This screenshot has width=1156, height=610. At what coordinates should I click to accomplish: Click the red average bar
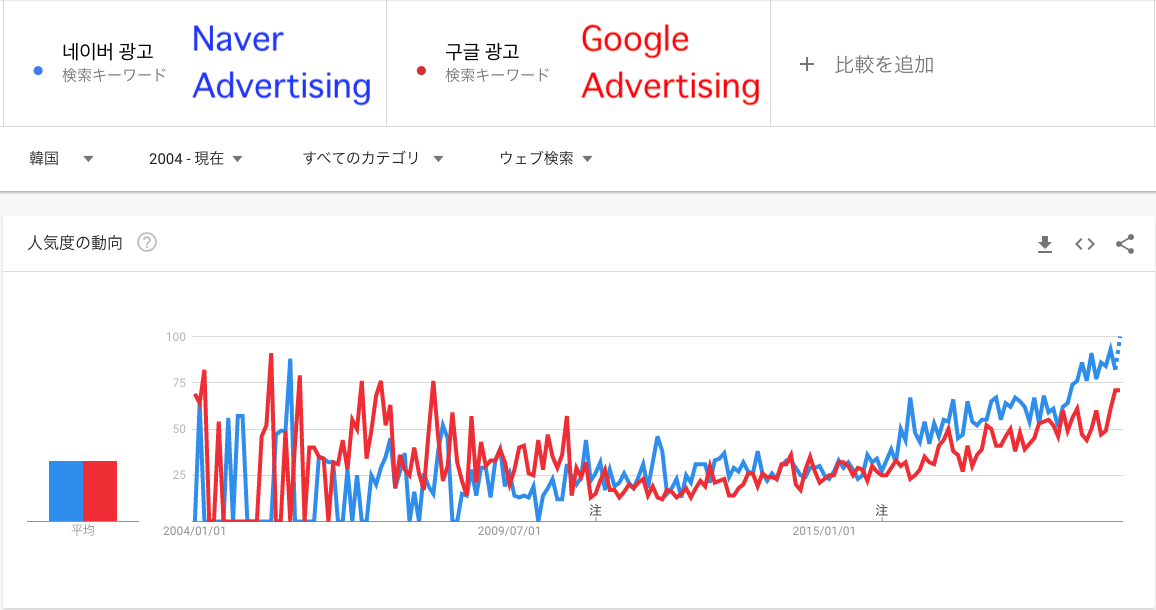tap(100, 491)
